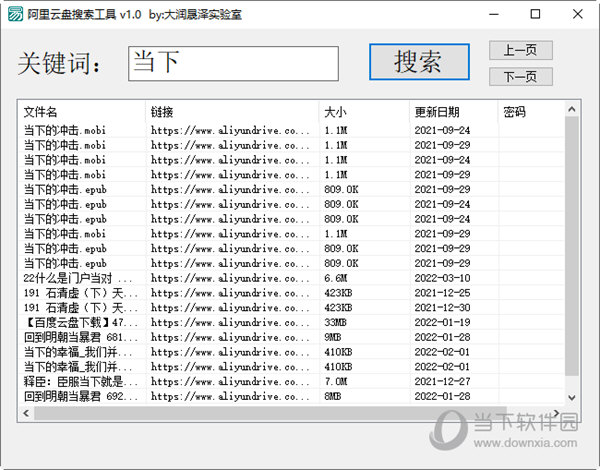
Task: Focus the 关键词 keyword input field
Action: (233, 64)
